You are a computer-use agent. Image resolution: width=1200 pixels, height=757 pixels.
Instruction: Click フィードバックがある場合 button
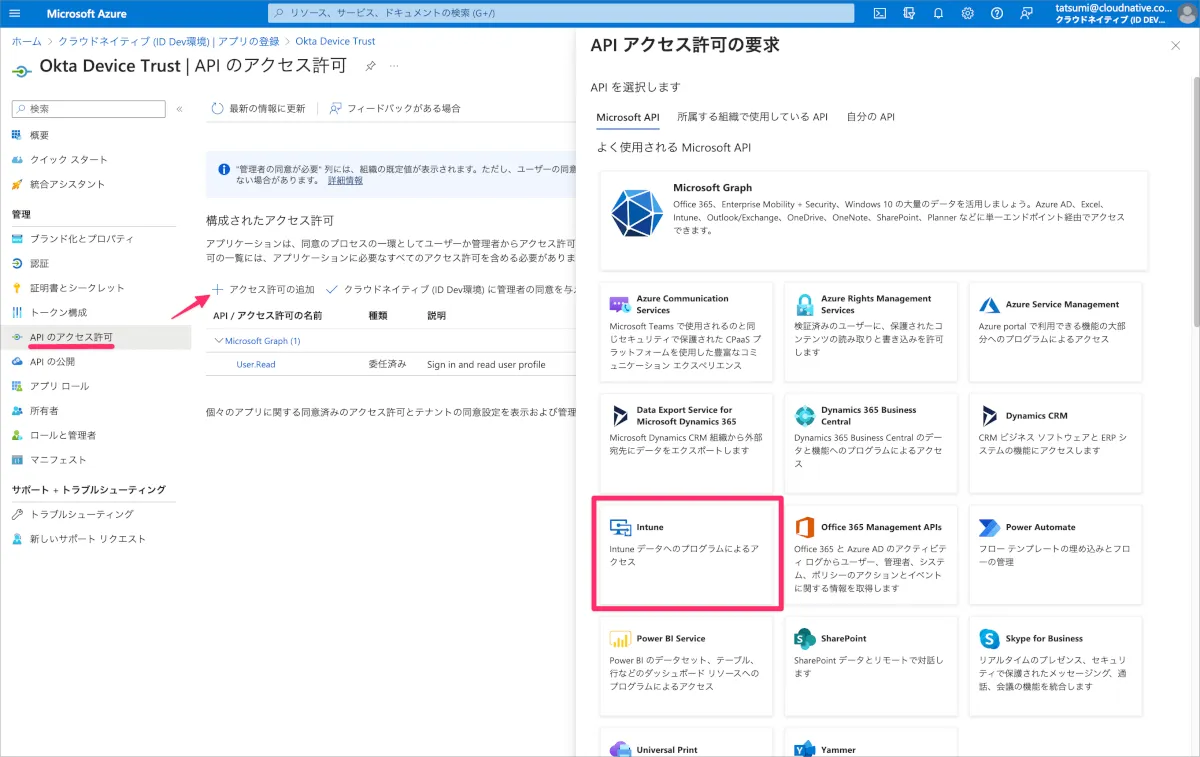point(395,108)
